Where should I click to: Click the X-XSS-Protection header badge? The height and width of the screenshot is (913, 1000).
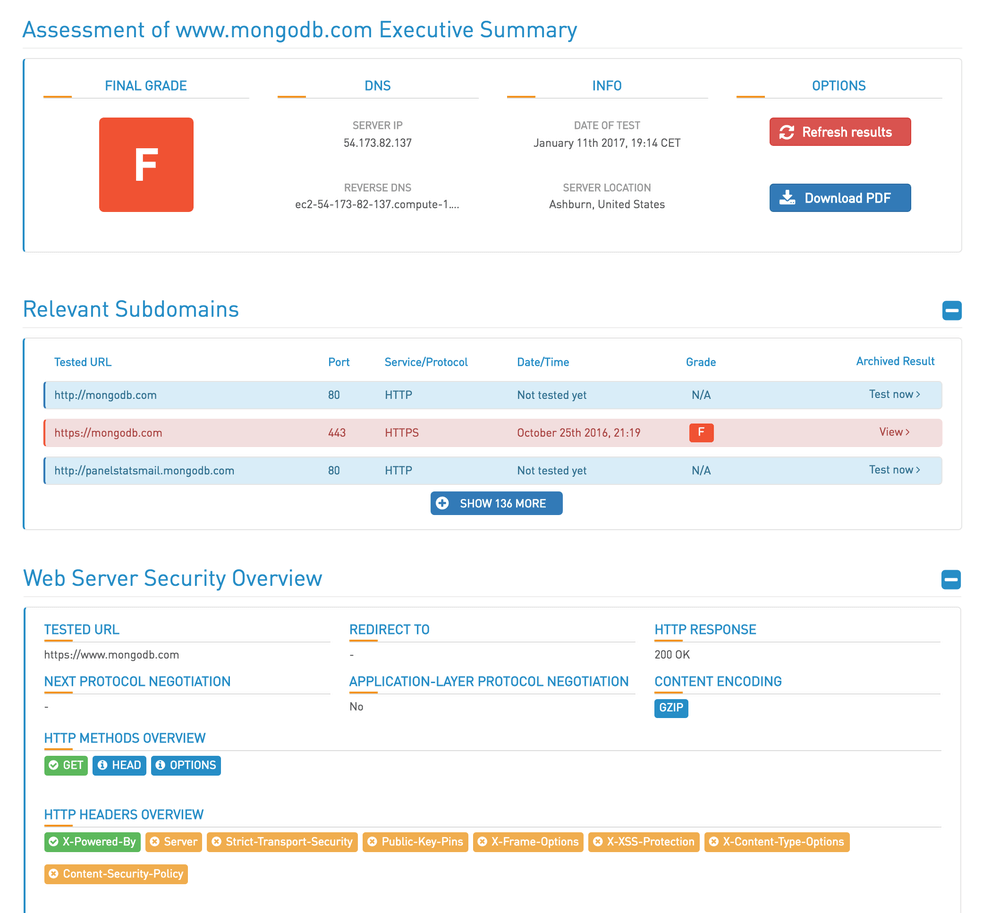pyautogui.click(x=643, y=842)
